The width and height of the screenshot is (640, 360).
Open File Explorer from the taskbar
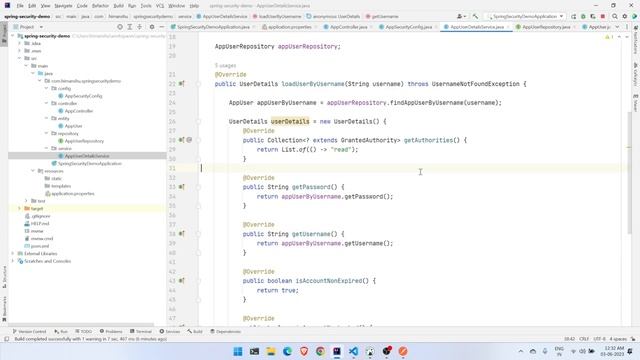tap(271, 351)
